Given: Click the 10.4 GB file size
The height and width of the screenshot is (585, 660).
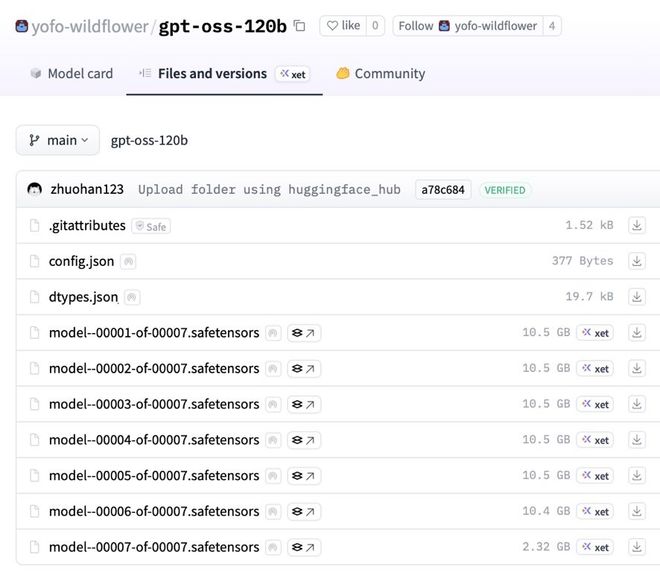Looking at the screenshot, I should [x=546, y=511].
